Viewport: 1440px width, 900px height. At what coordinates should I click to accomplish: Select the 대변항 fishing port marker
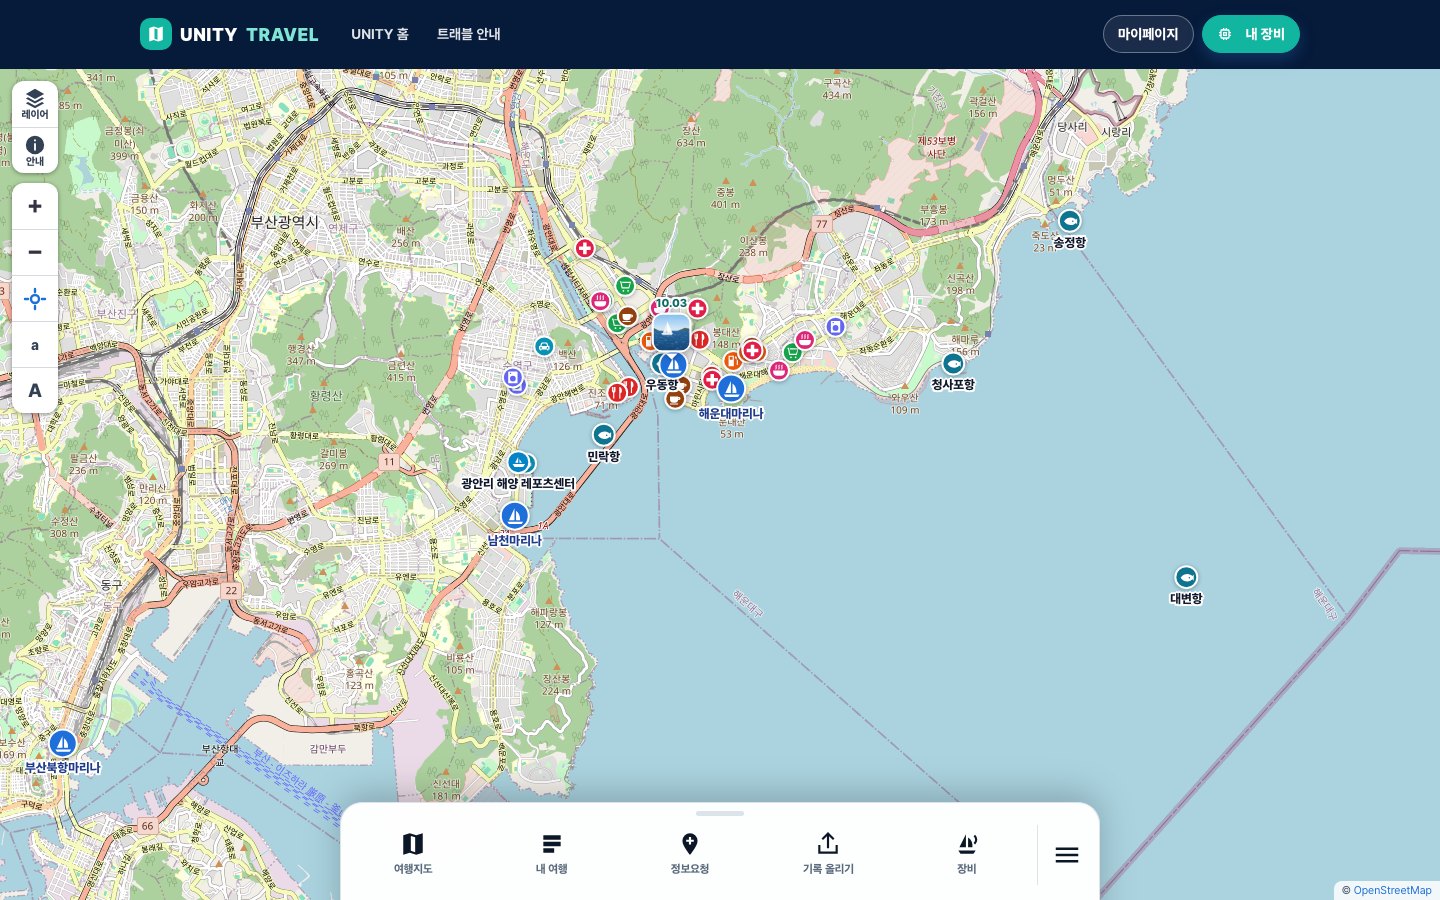(1186, 577)
